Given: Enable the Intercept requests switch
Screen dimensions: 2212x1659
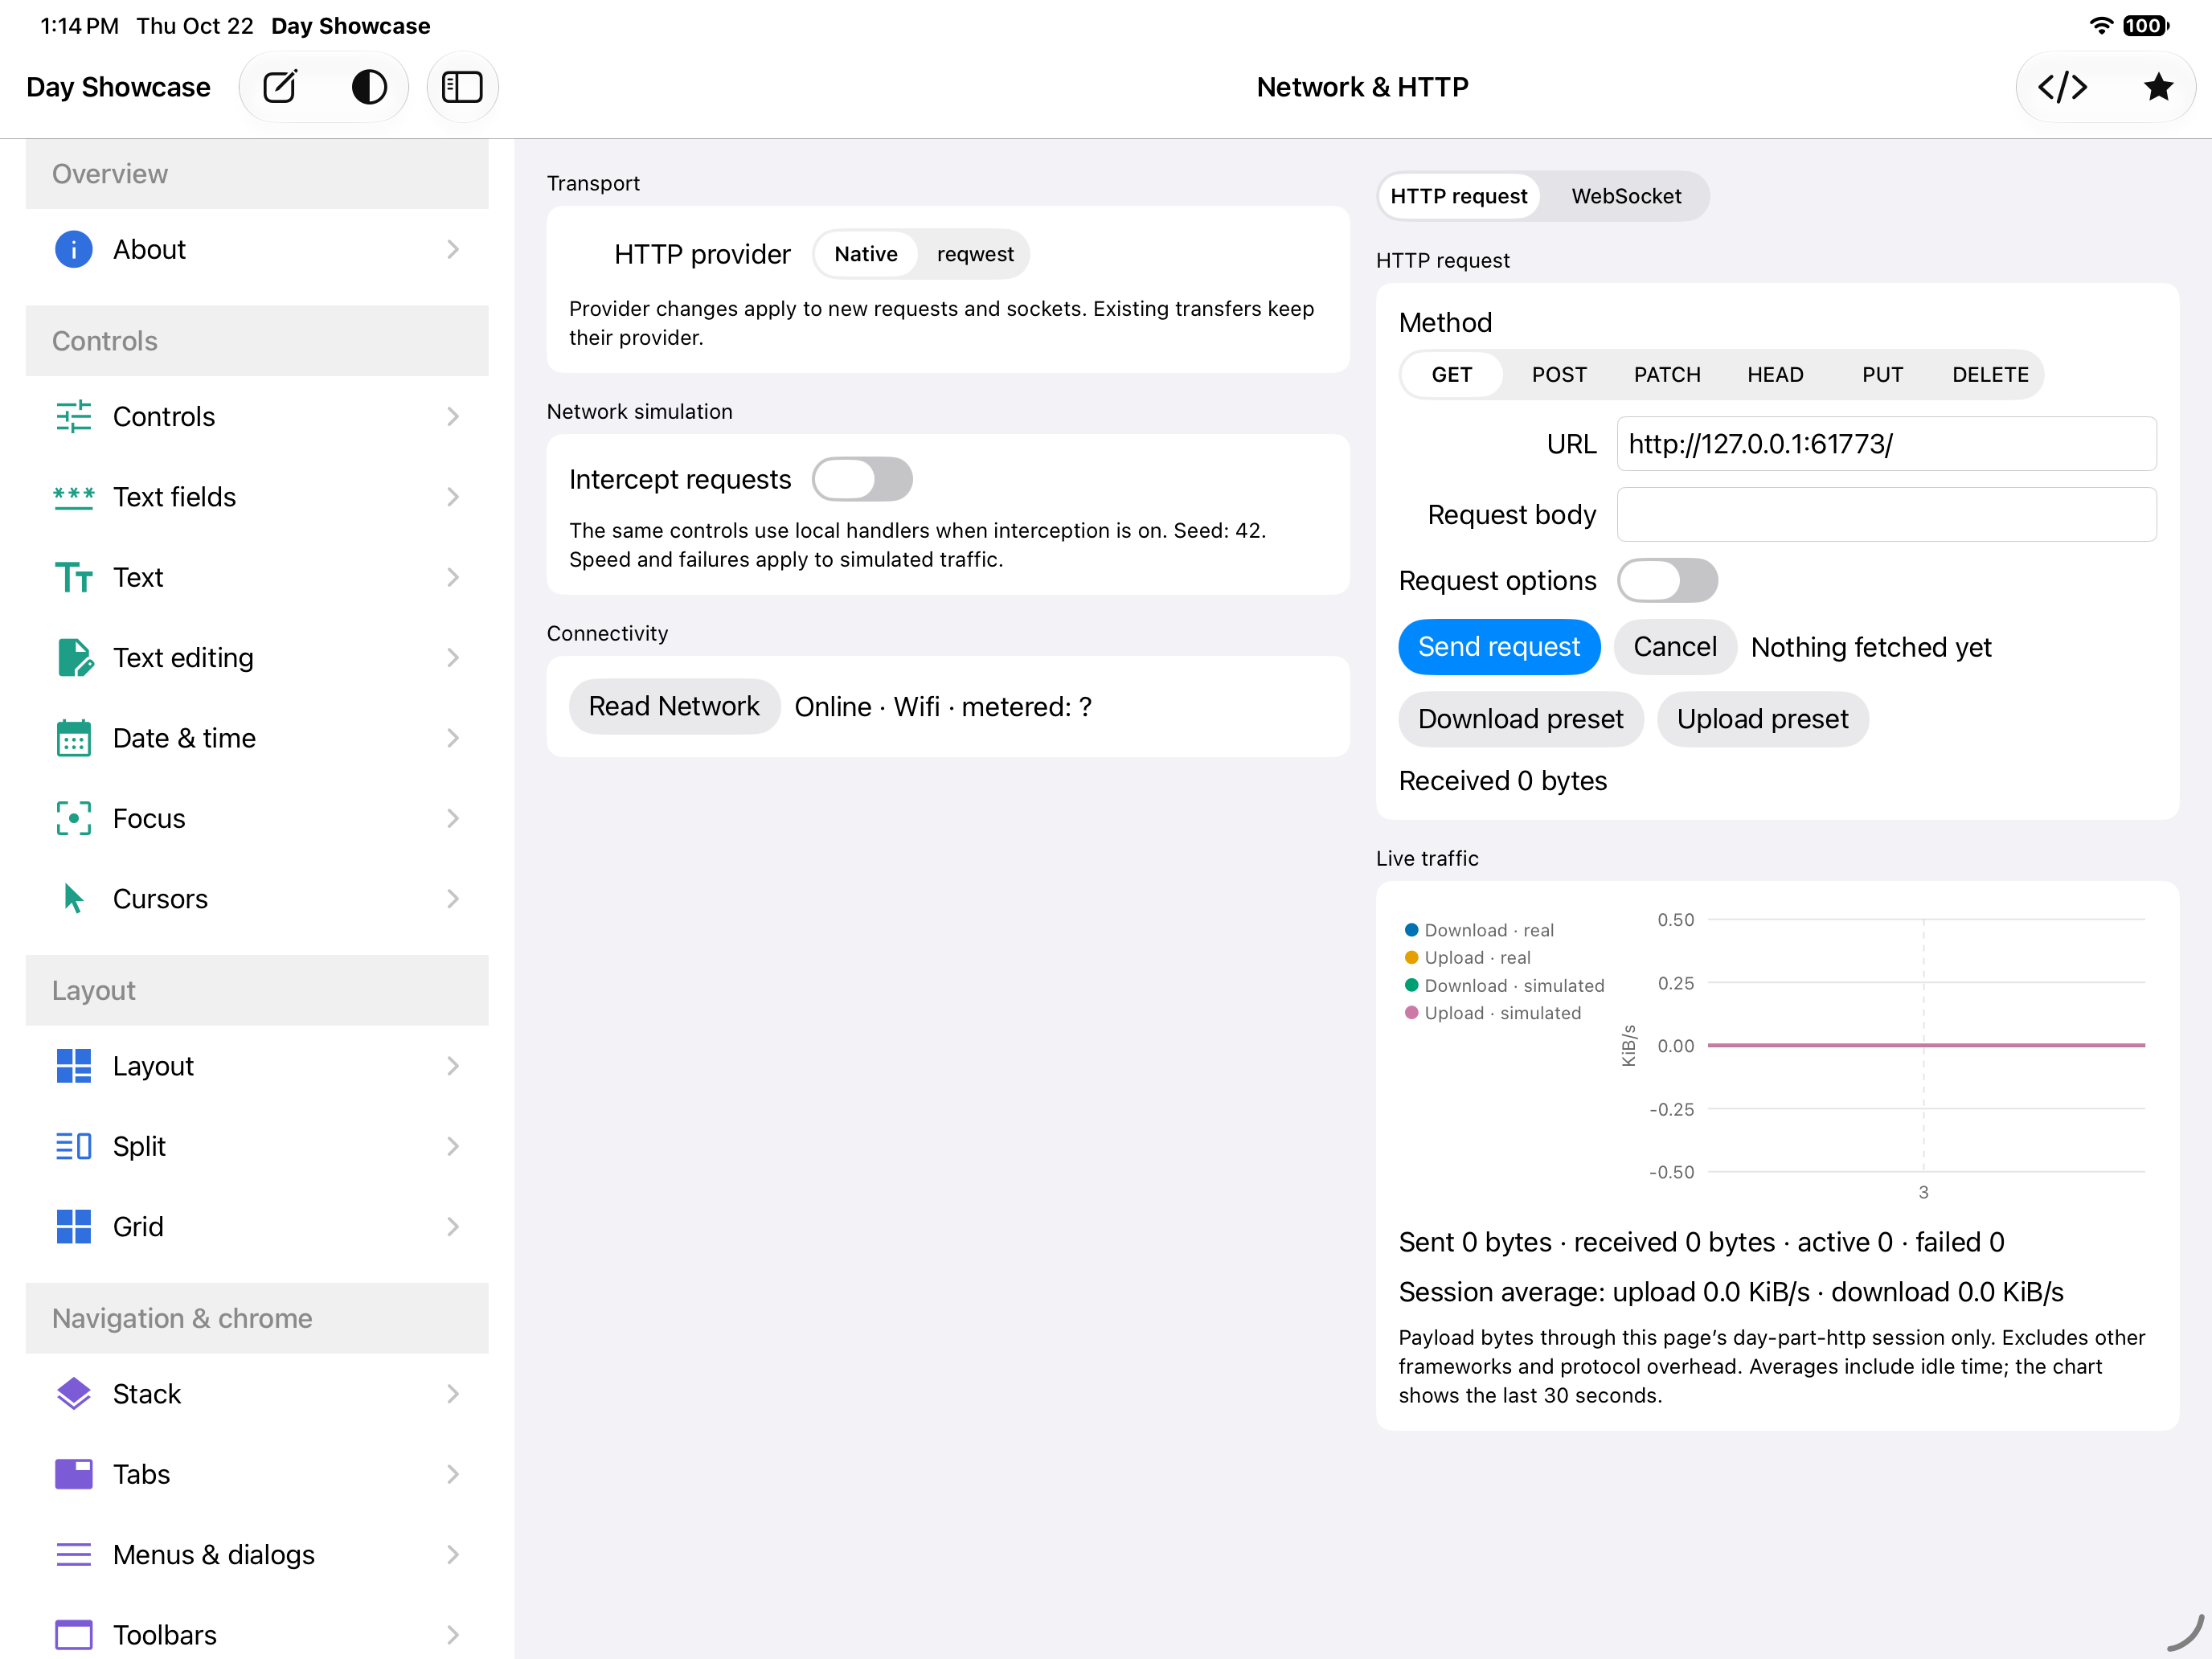Looking at the screenshot, I should coord(862,479).
